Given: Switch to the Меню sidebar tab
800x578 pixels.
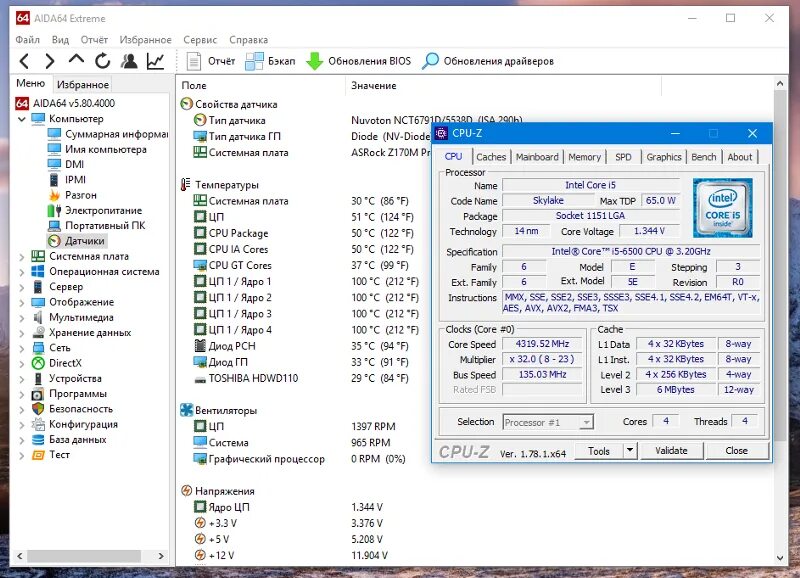Looking at the screenshot, I should [31, 84].
